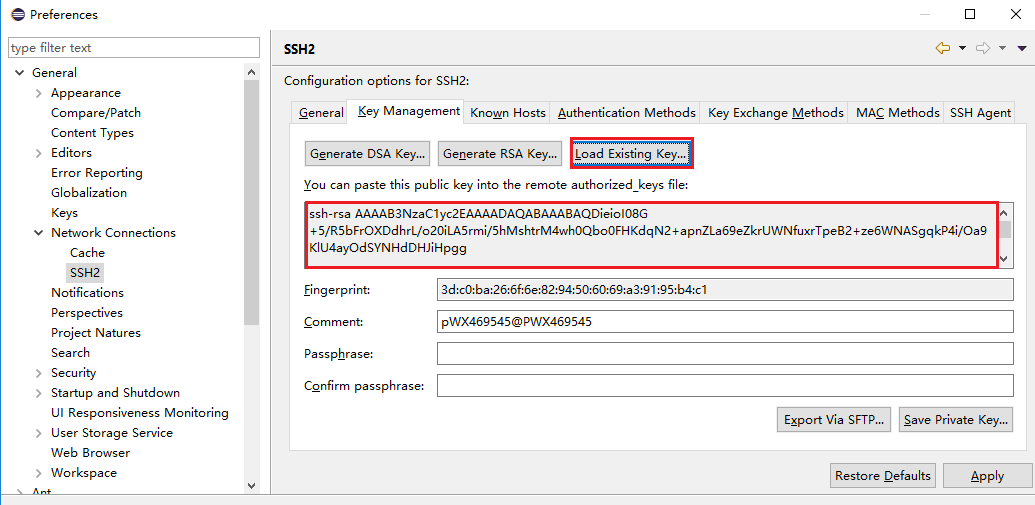The height and width of the screenshot is (505, 1035).
Task: Select Cache under Network Connections
Action: click(x=87, y=253)
